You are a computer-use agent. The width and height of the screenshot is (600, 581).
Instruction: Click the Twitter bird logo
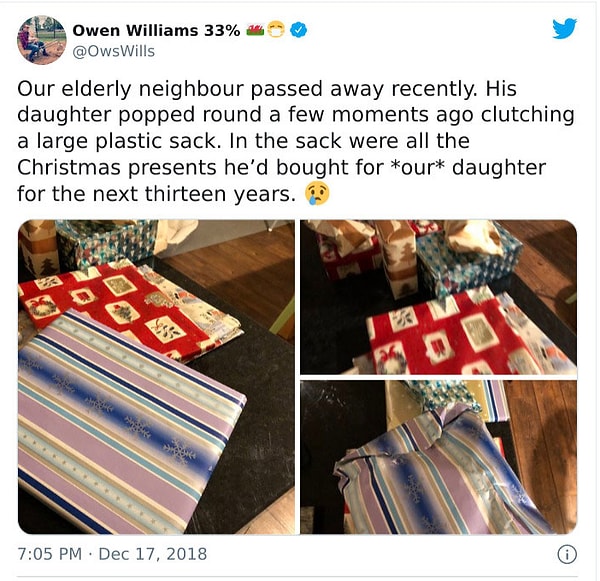tap(564, 28)
